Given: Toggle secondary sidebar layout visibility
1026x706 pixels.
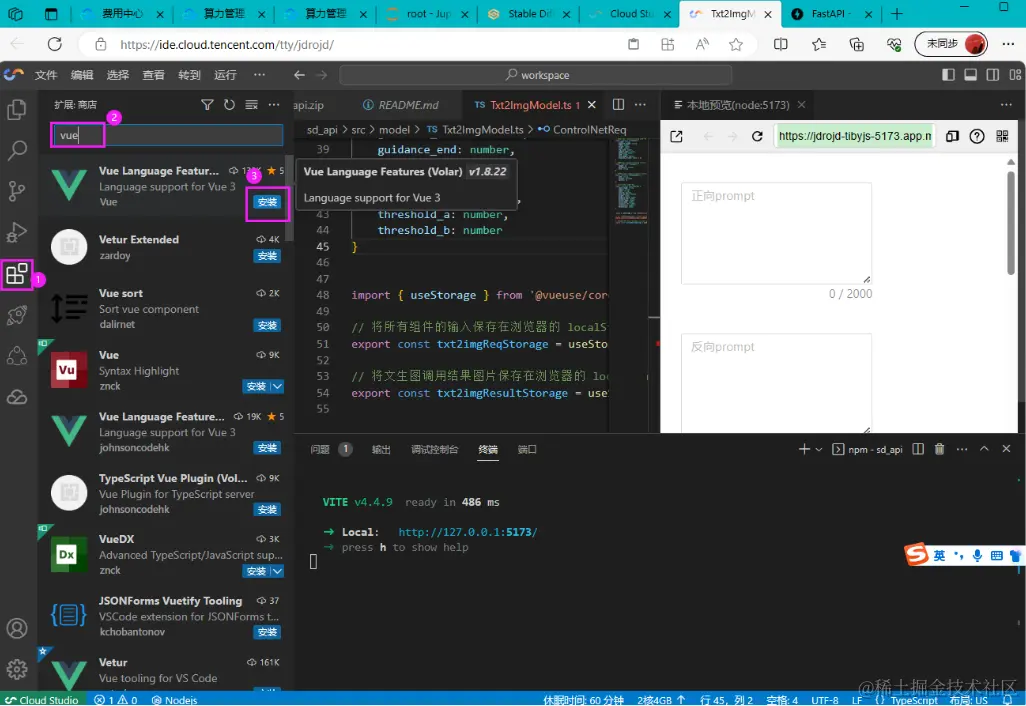Looking at the screenshot, I should [993, 75].
